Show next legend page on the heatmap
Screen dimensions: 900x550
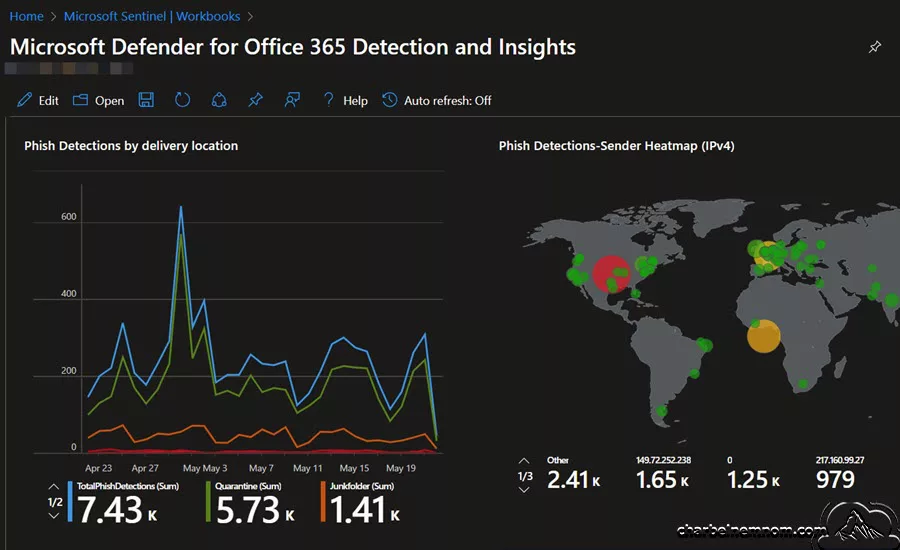coord(524,490)
